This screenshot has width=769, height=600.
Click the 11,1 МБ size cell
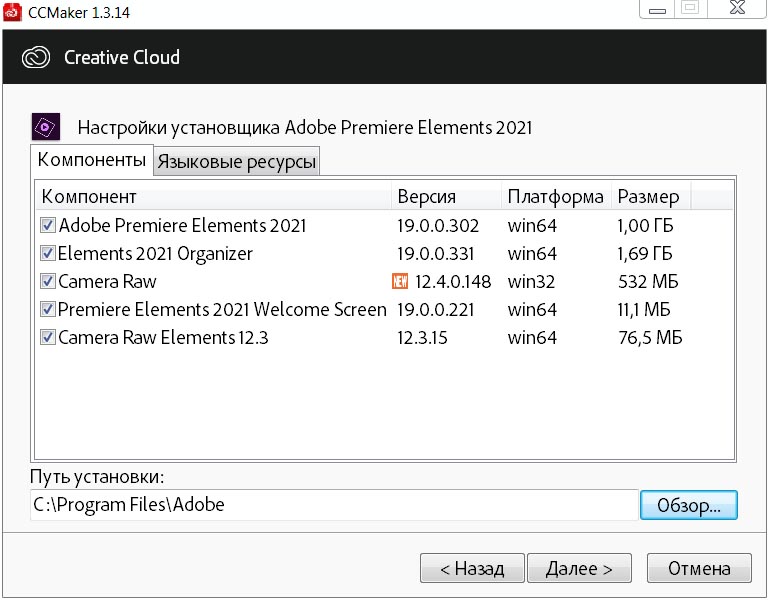point(643,310)
